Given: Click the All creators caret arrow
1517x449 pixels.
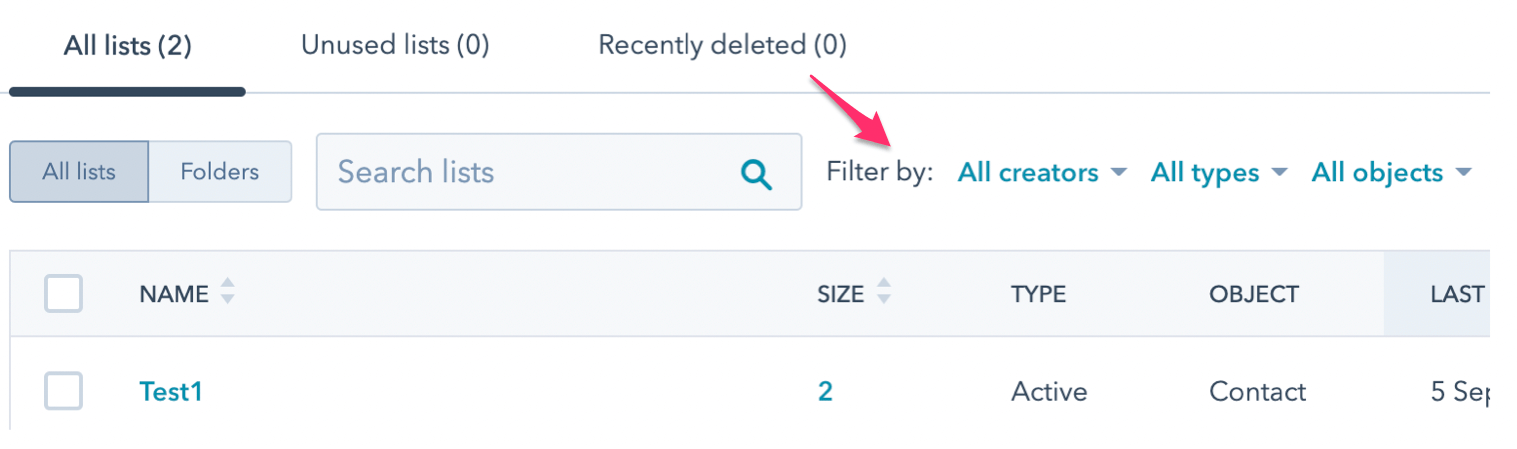Looking at the screenshot, I should [x=1118, y=173].
